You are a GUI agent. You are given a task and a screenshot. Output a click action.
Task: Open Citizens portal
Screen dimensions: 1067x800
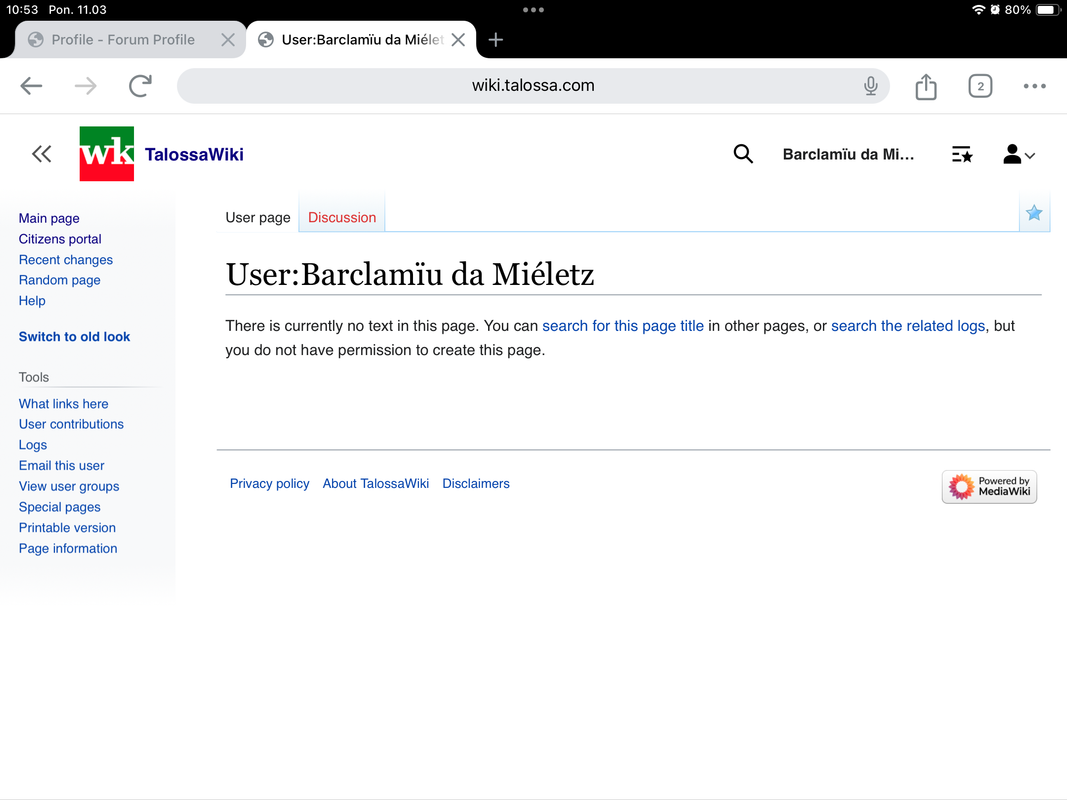coord(60,239)
